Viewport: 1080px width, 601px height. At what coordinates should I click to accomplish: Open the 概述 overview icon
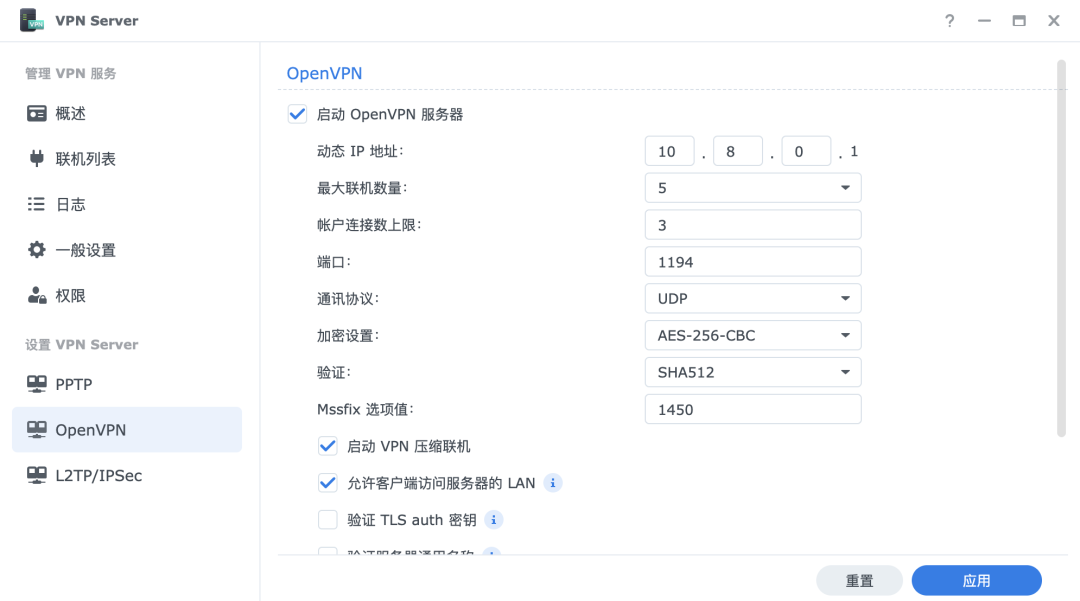click(37, 113)
